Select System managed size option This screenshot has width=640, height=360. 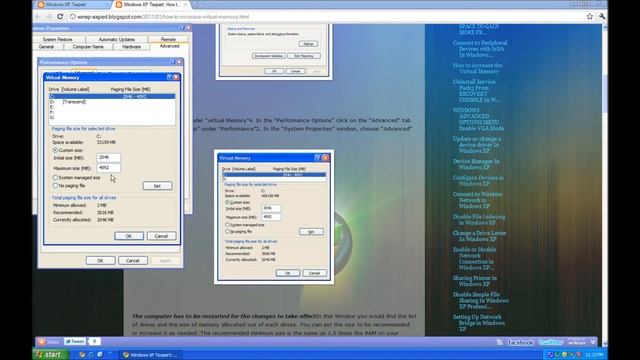coord(55,178)
